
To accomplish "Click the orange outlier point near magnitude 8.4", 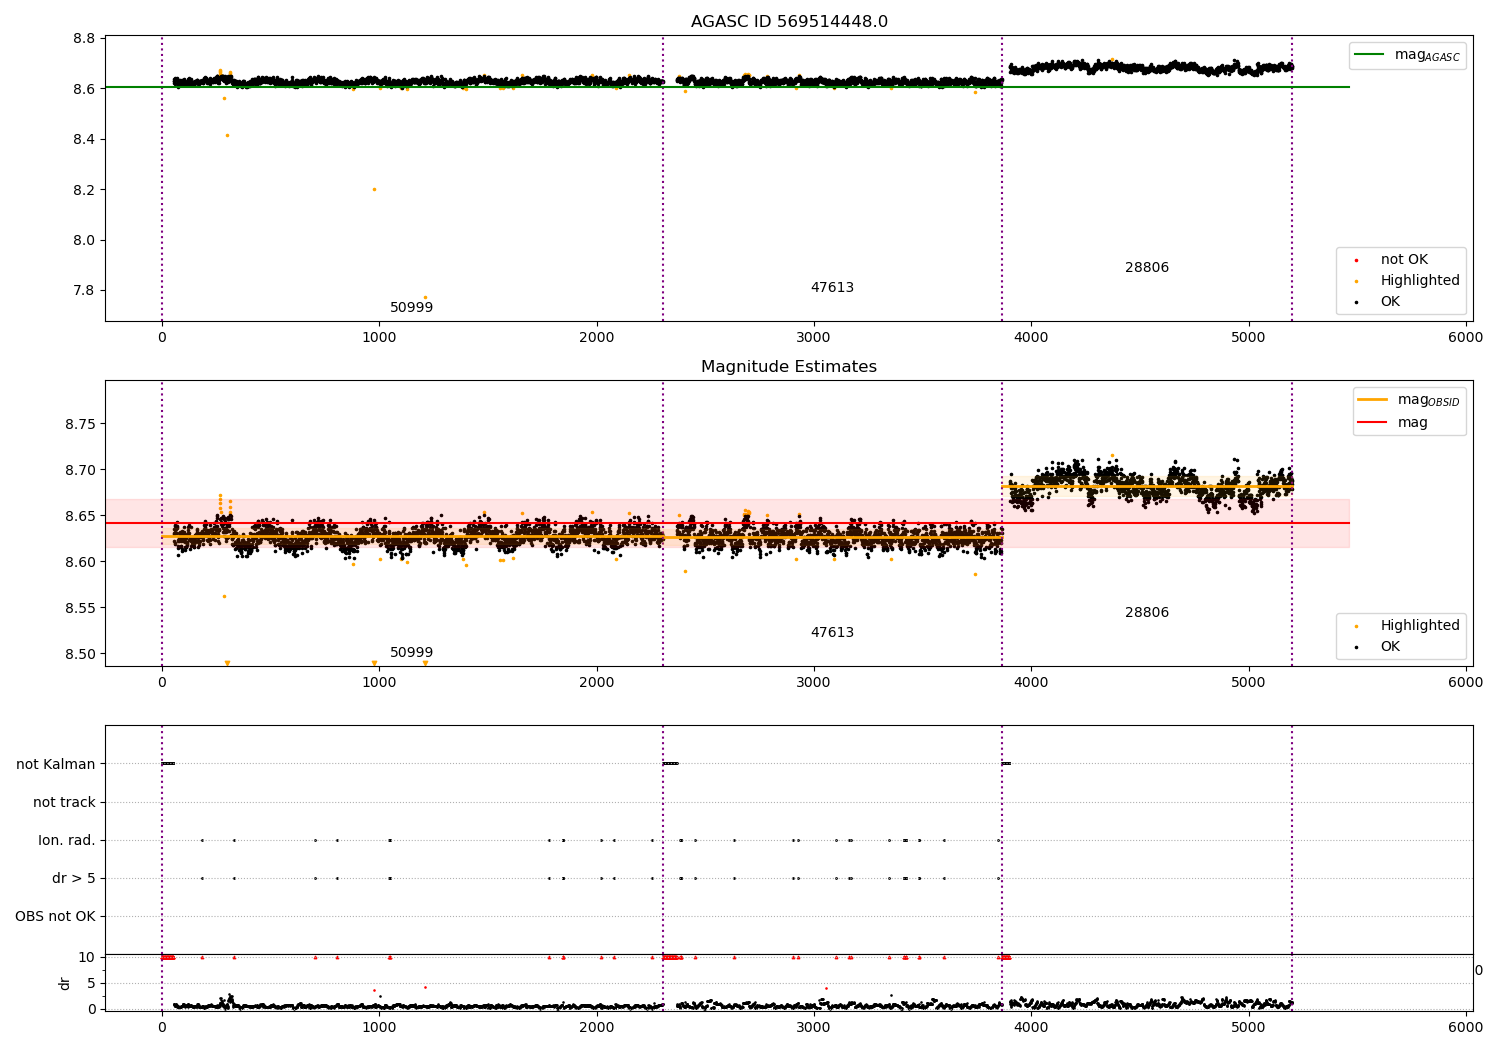I will tap(227, 135).
